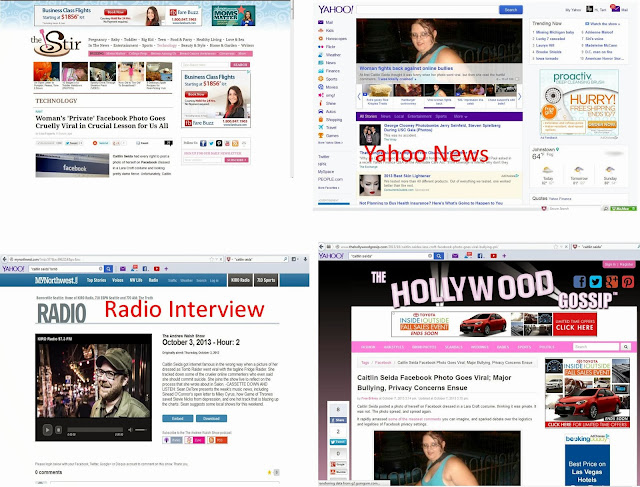The image size is (640, 487).
Task: Show next stories in Yahoo carousel
Action: 520,96
